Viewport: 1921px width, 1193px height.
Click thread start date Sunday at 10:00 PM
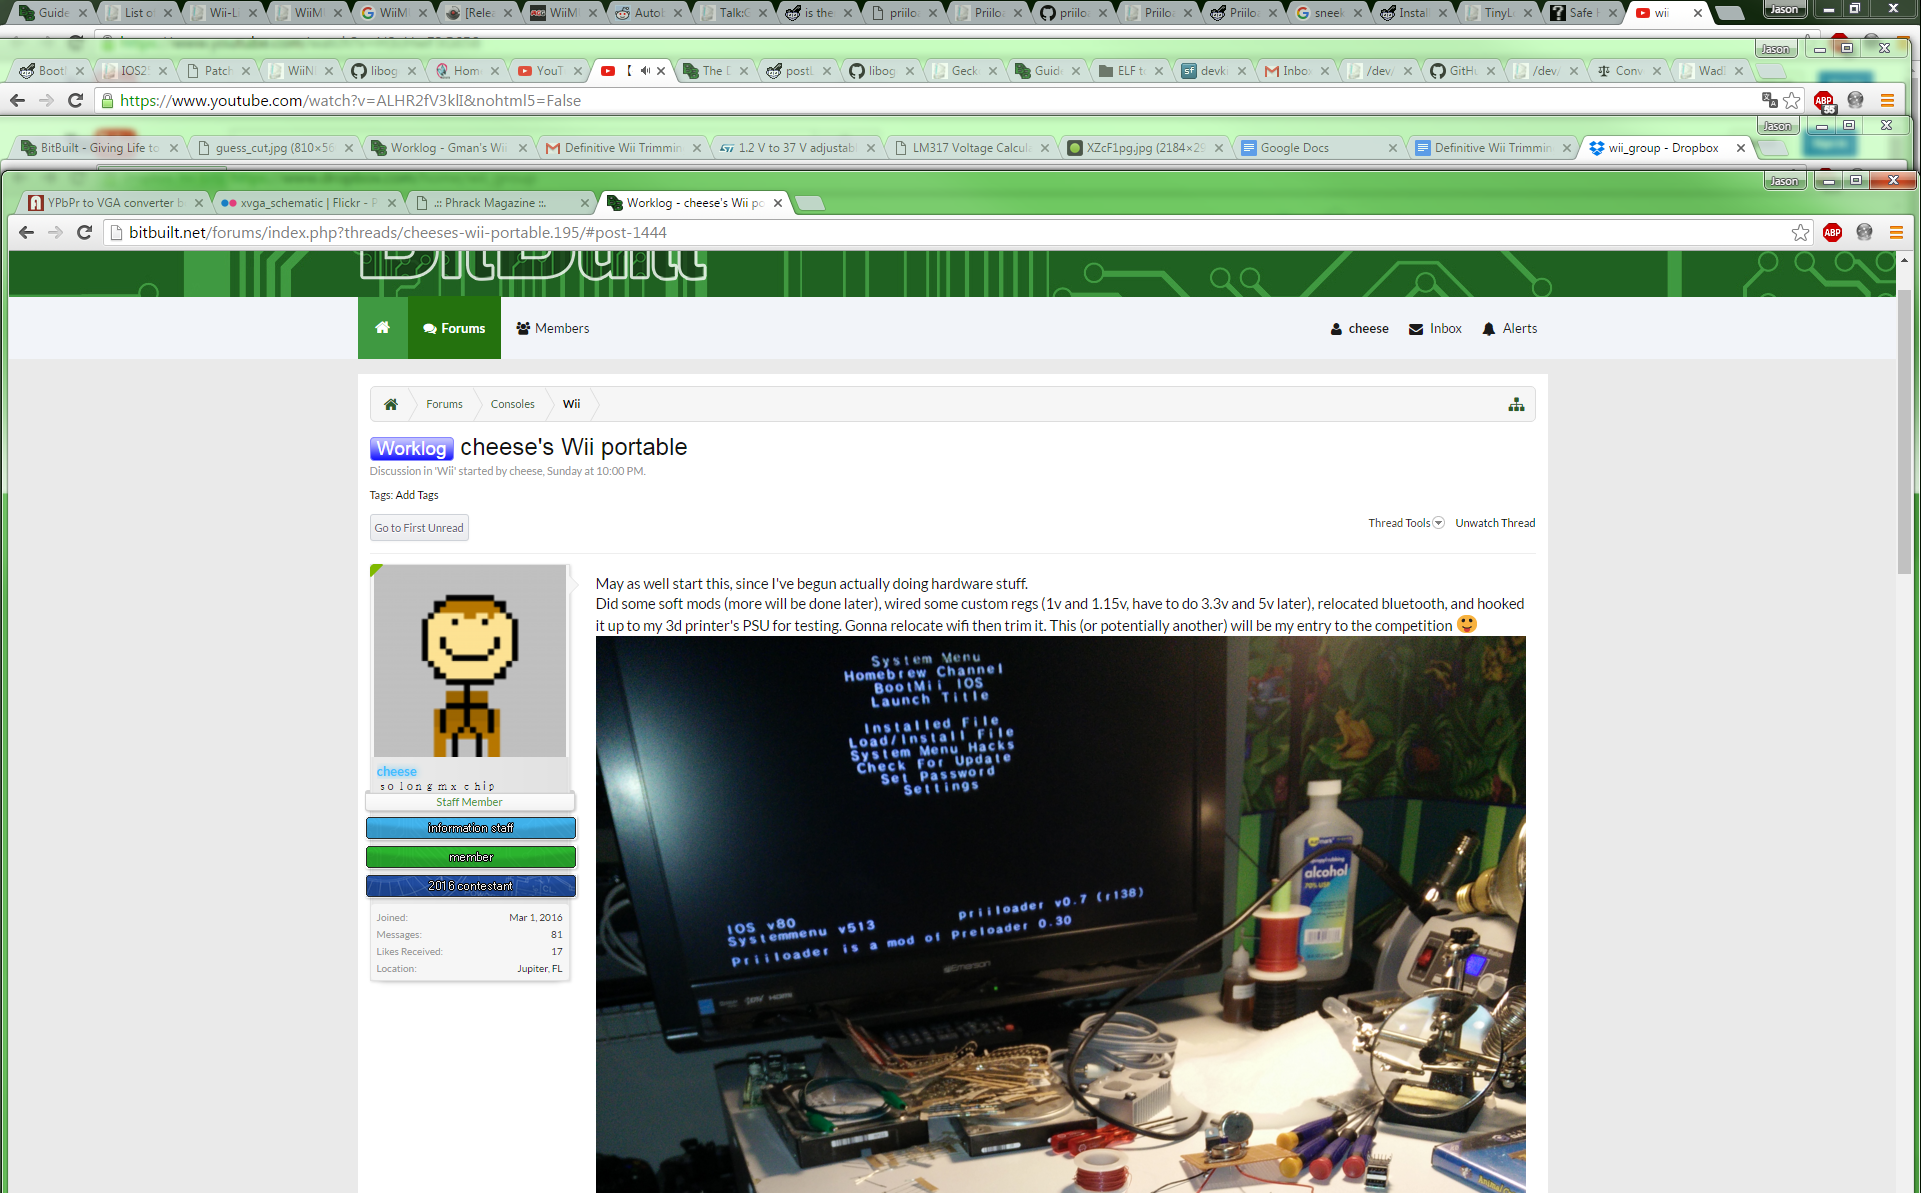click(595, 471)
